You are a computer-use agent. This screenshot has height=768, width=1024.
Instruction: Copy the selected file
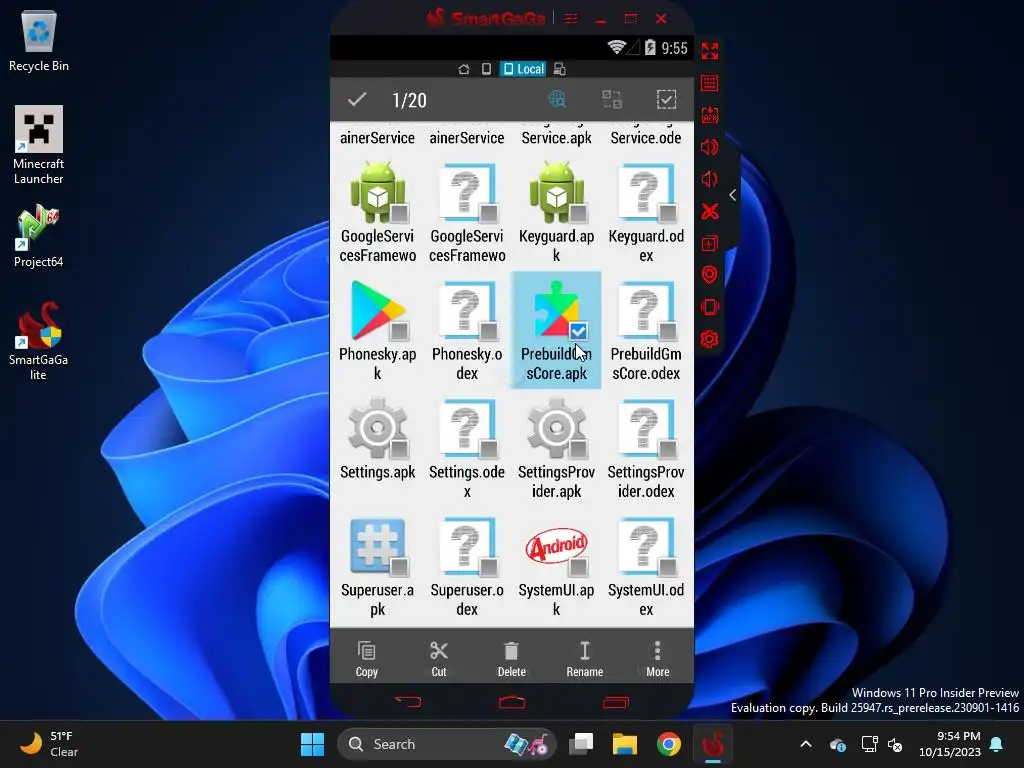366,658
